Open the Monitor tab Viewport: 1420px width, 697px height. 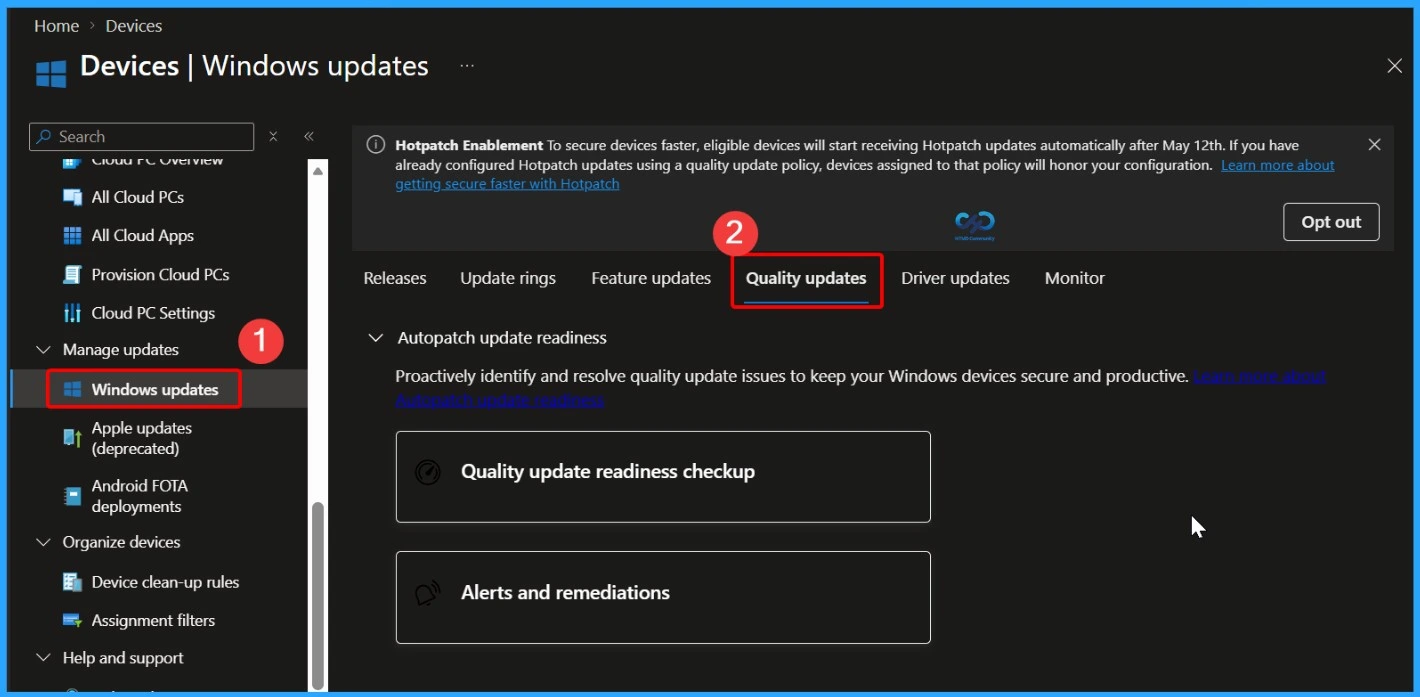click(x=1075, y=278)
